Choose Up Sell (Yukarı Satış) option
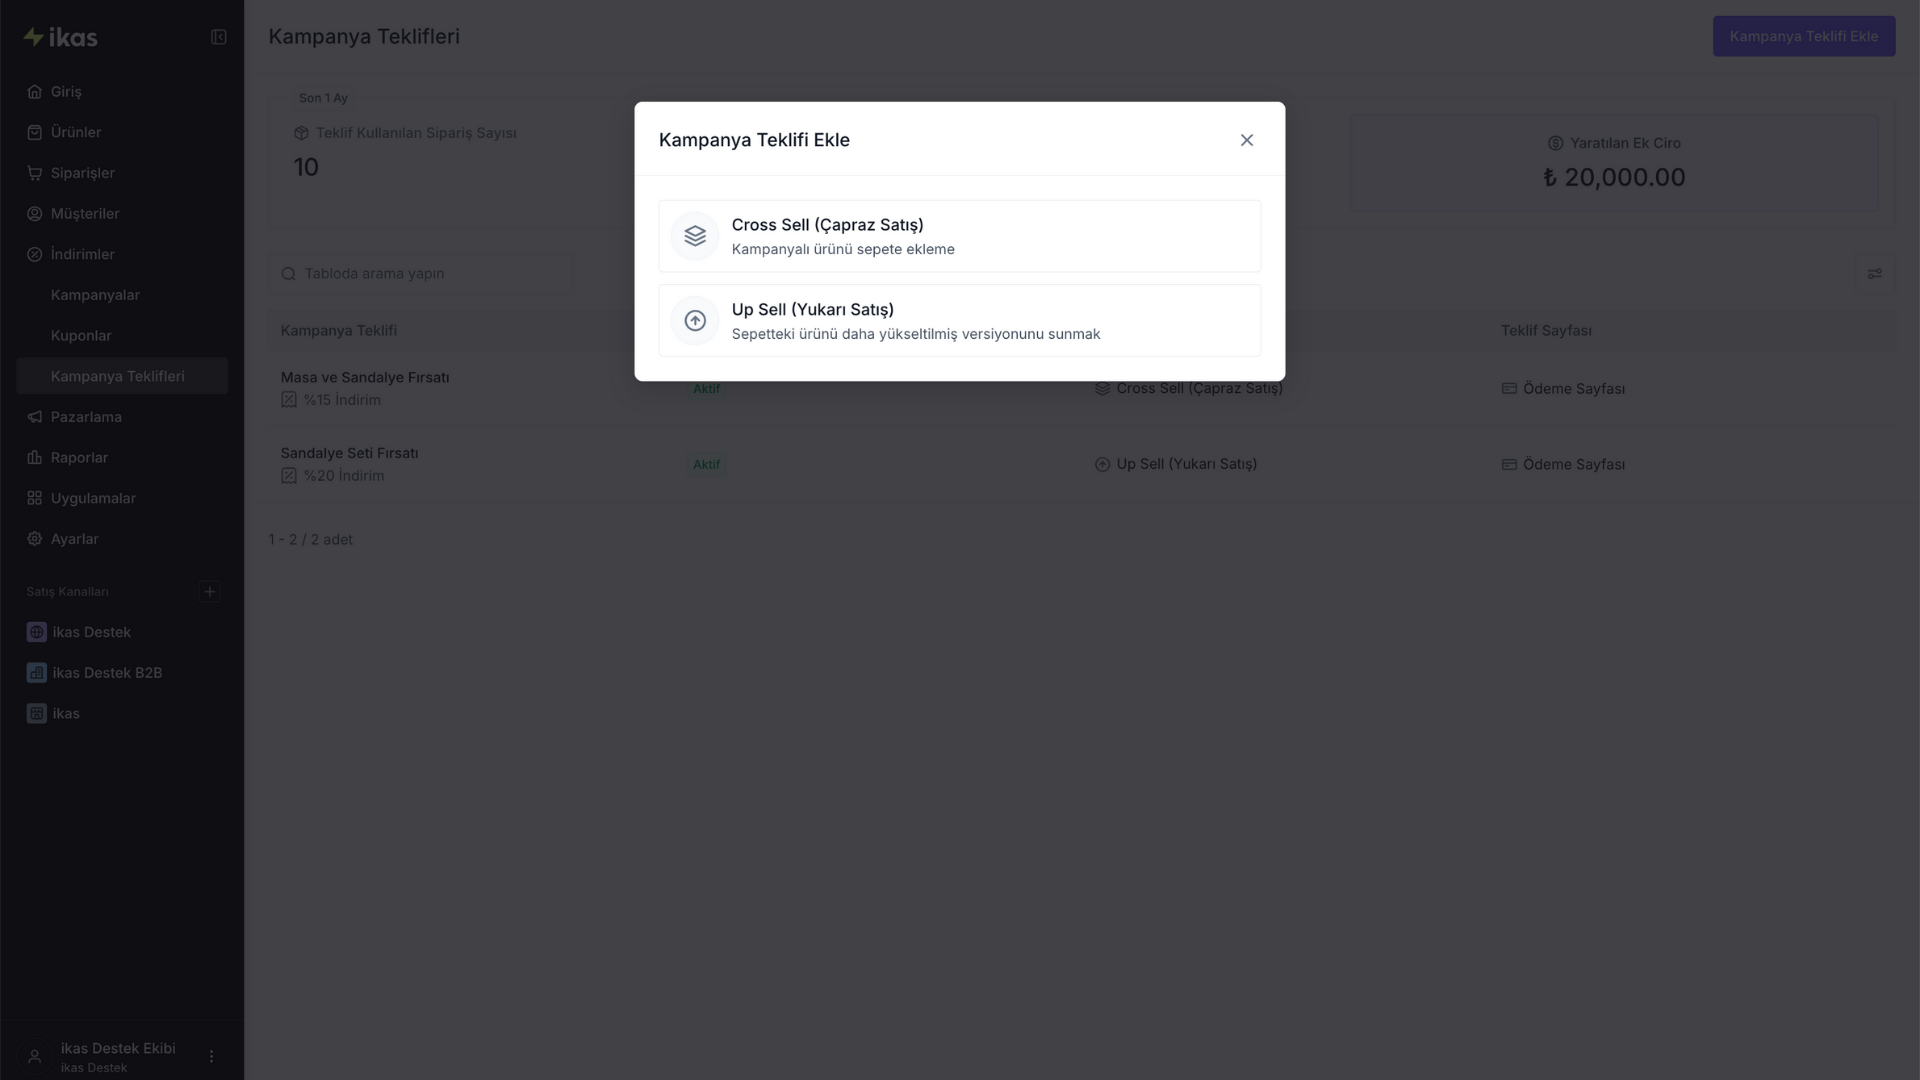 pyautogui.click(x=959, y=320)
